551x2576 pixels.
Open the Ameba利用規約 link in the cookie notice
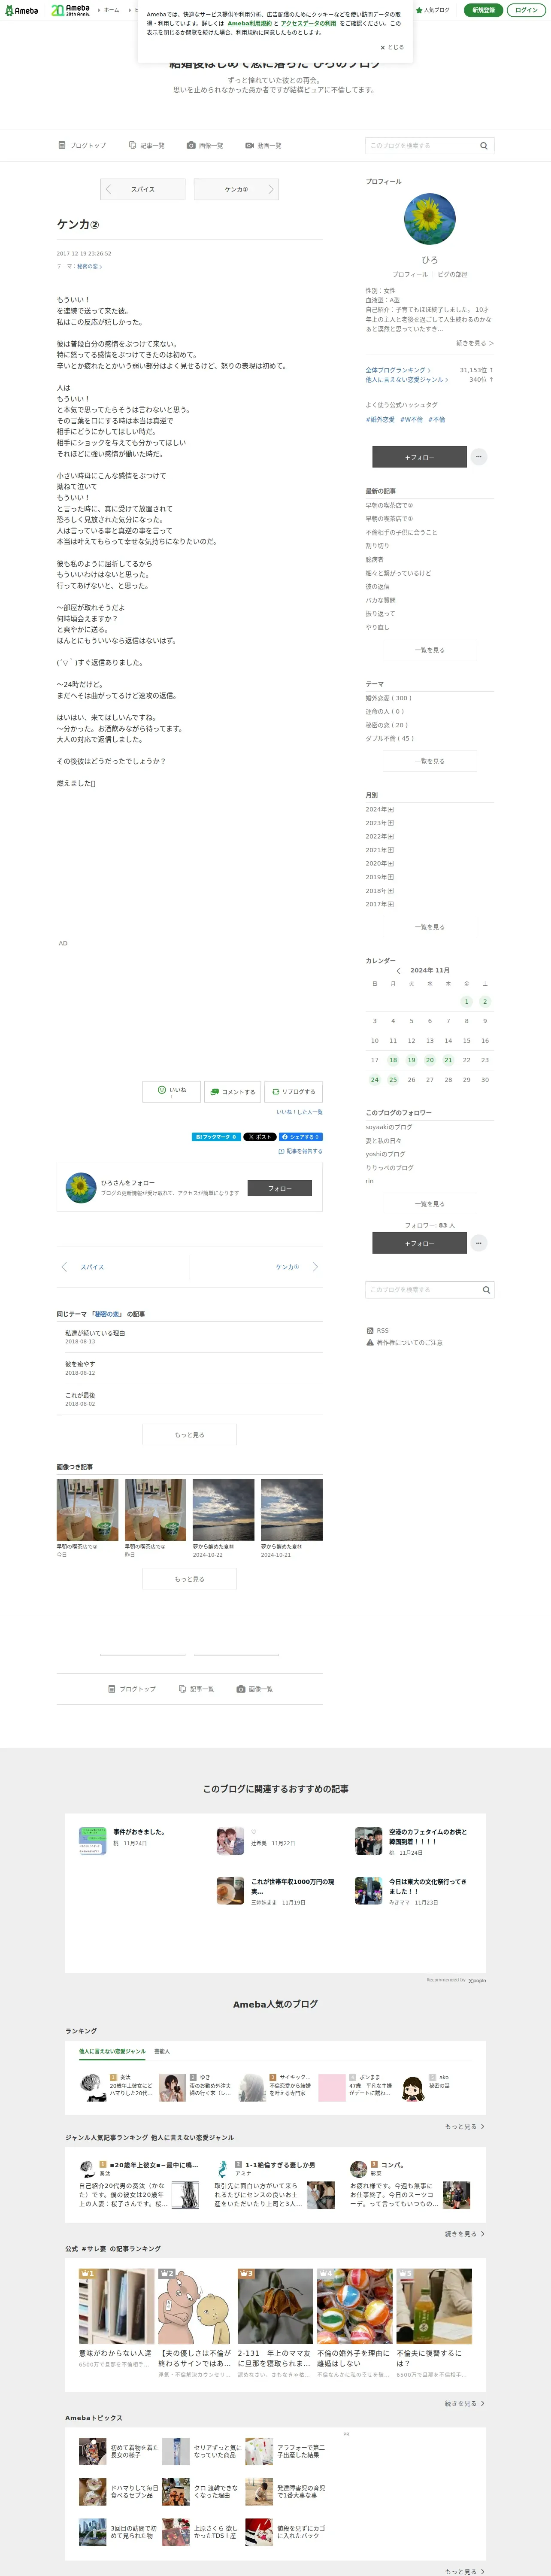point(249,23)
